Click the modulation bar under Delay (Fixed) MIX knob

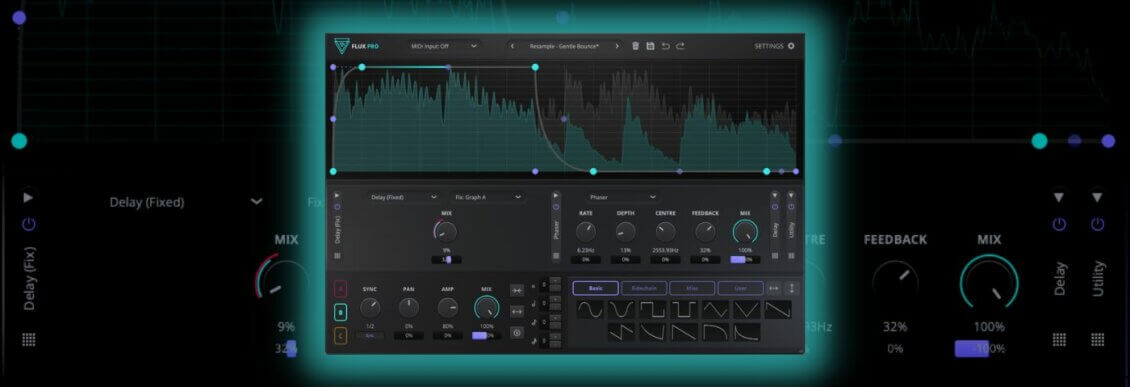[x=446, y=259]
